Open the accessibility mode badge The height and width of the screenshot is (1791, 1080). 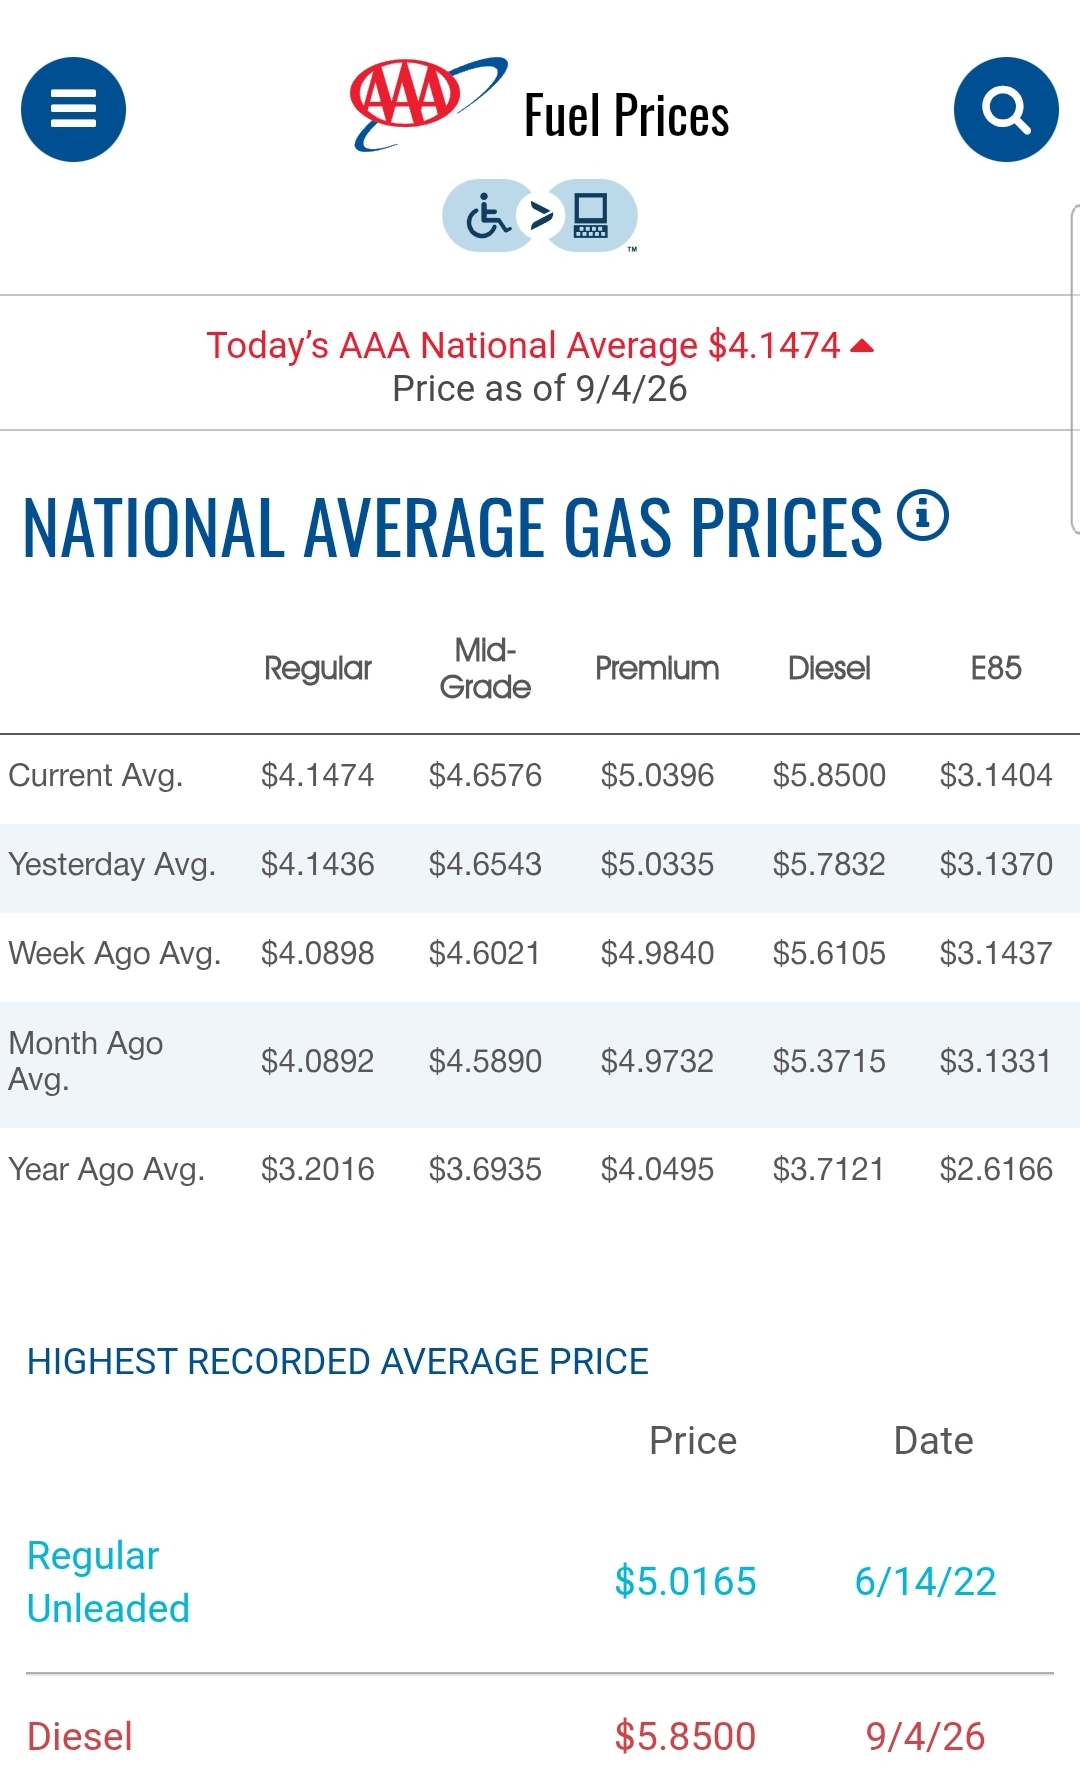coord(540,216)
